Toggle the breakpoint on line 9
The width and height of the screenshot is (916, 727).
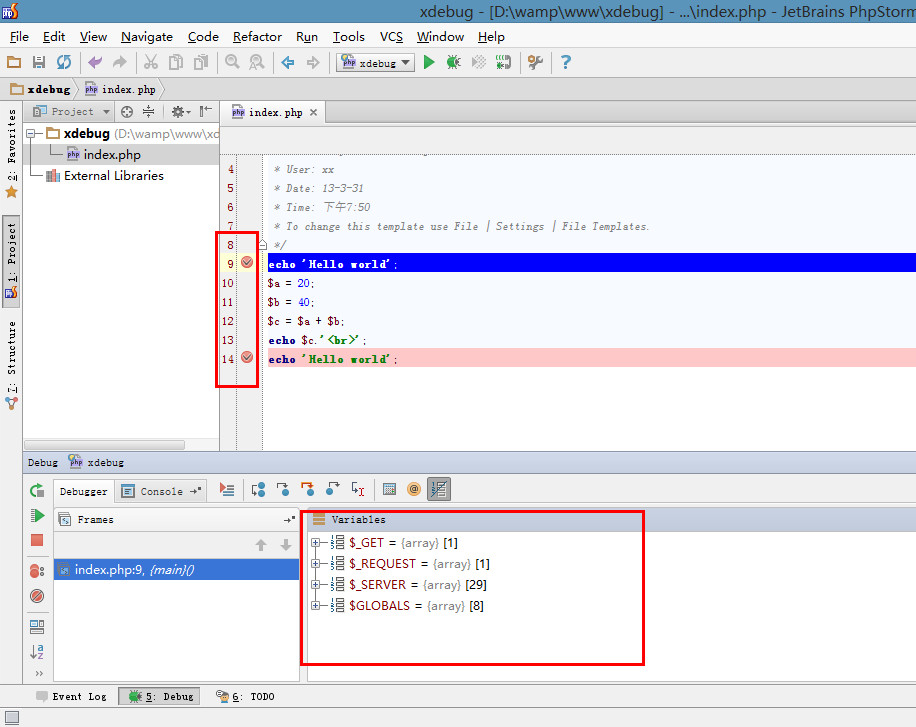(247, 262)
